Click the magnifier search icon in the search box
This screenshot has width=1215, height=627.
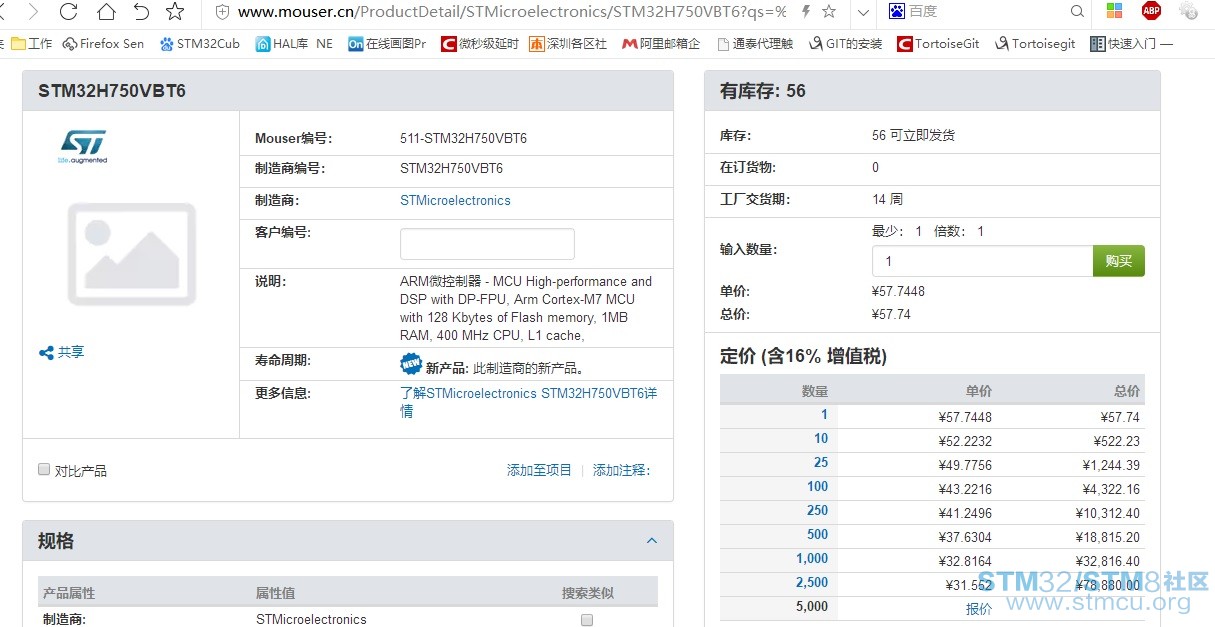(1077, 12)
